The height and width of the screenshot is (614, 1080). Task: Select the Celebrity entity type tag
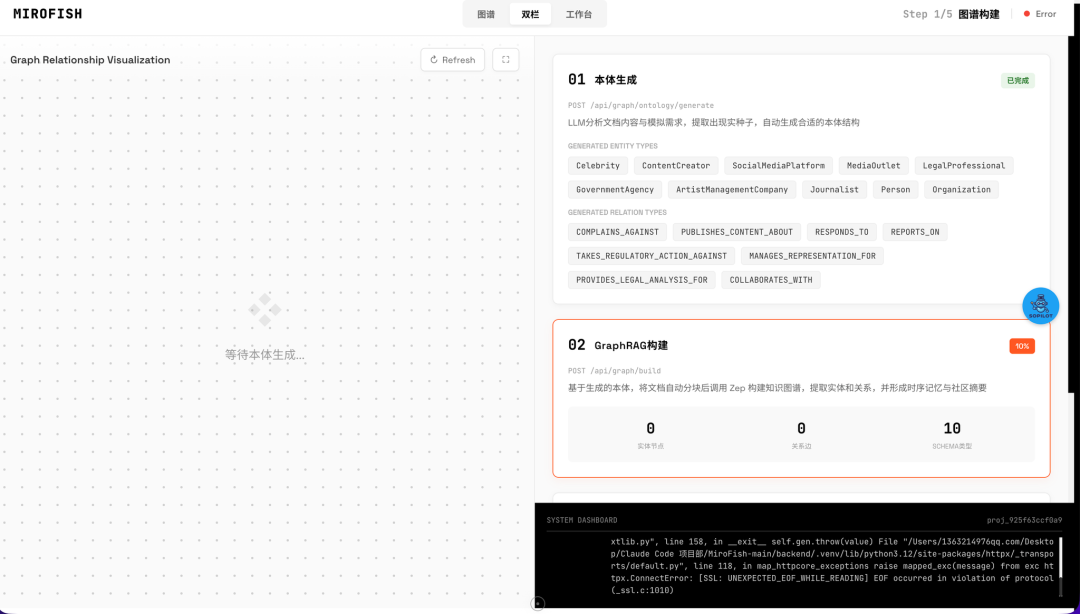pyautogui.click(x=598, y=166)
